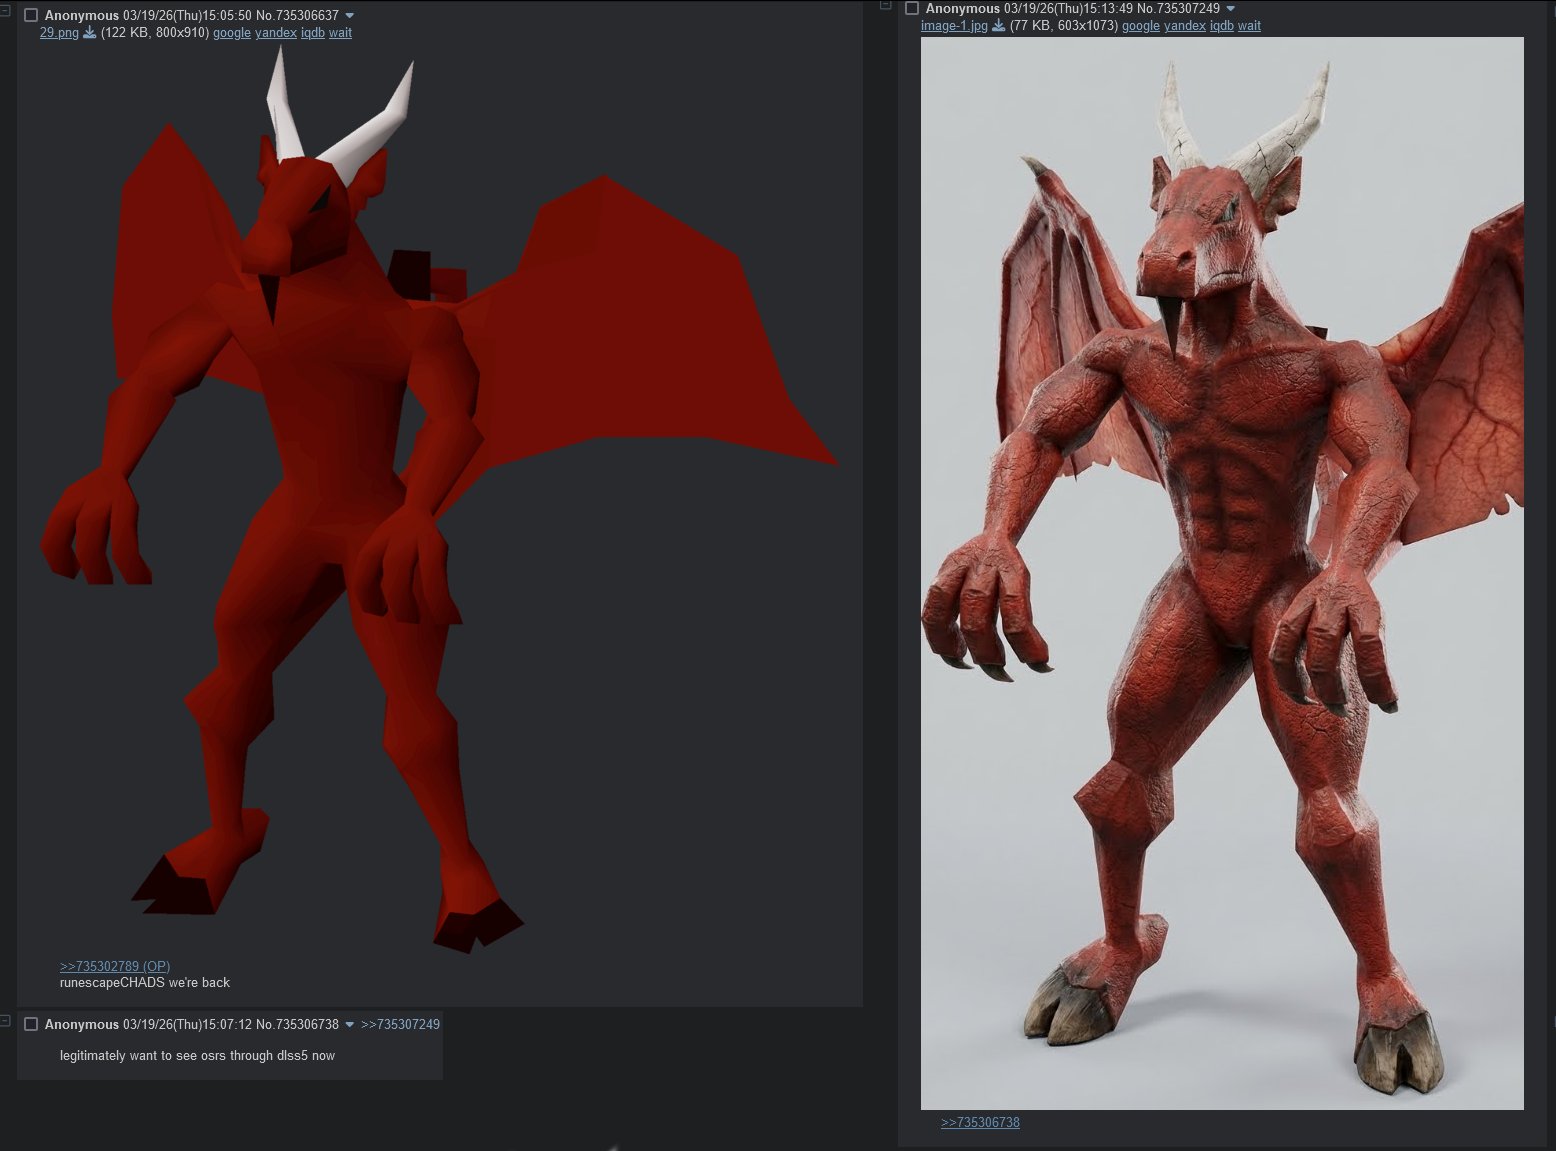Viewport: 1556px width, 1151px height.
Task: Hide post No.735307249 with its minus icon
Action: (885, 6)
